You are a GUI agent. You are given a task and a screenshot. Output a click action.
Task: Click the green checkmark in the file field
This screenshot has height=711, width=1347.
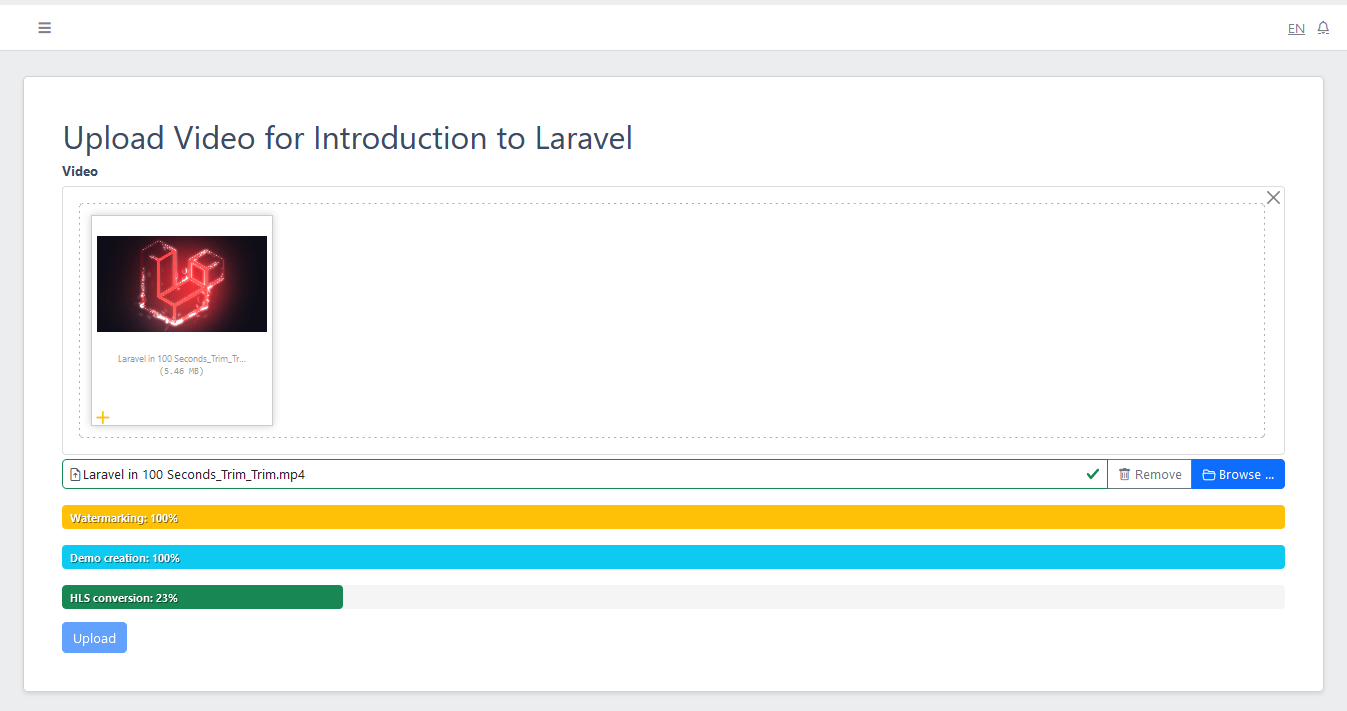pos(1092,474)
